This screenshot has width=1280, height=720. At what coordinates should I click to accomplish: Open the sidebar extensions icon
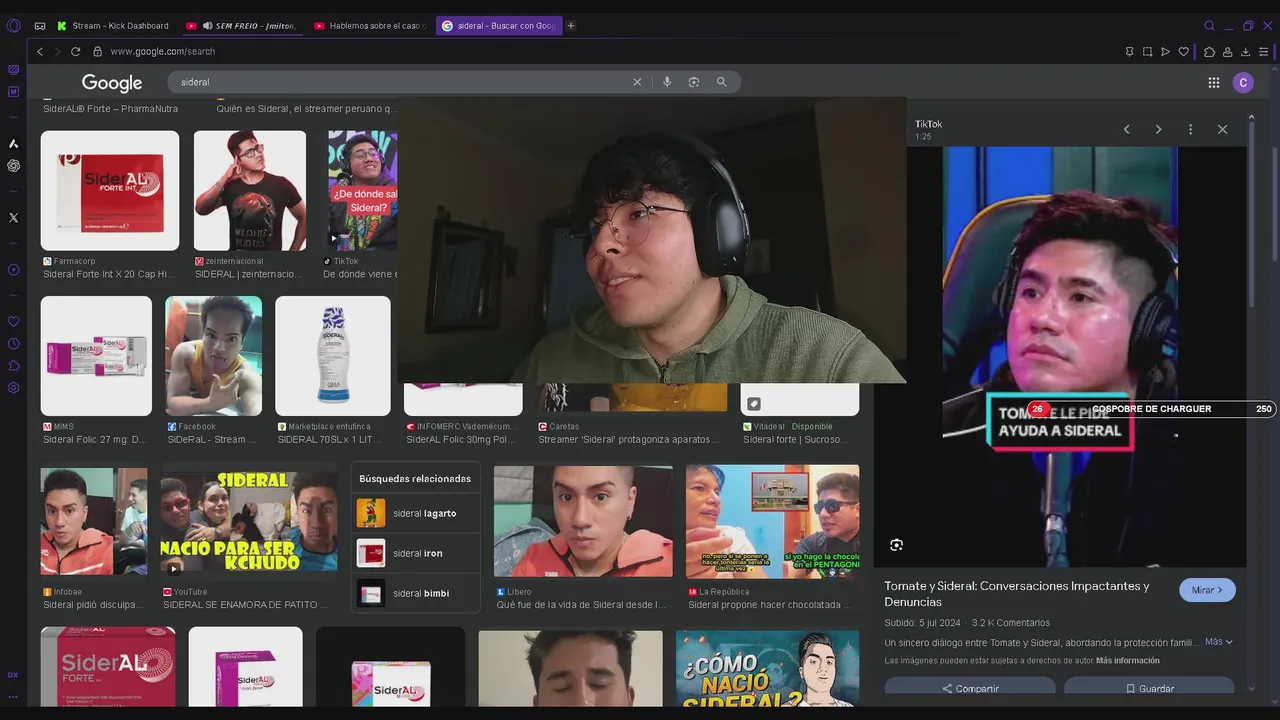pyautogui.click(x=13, y=366)
